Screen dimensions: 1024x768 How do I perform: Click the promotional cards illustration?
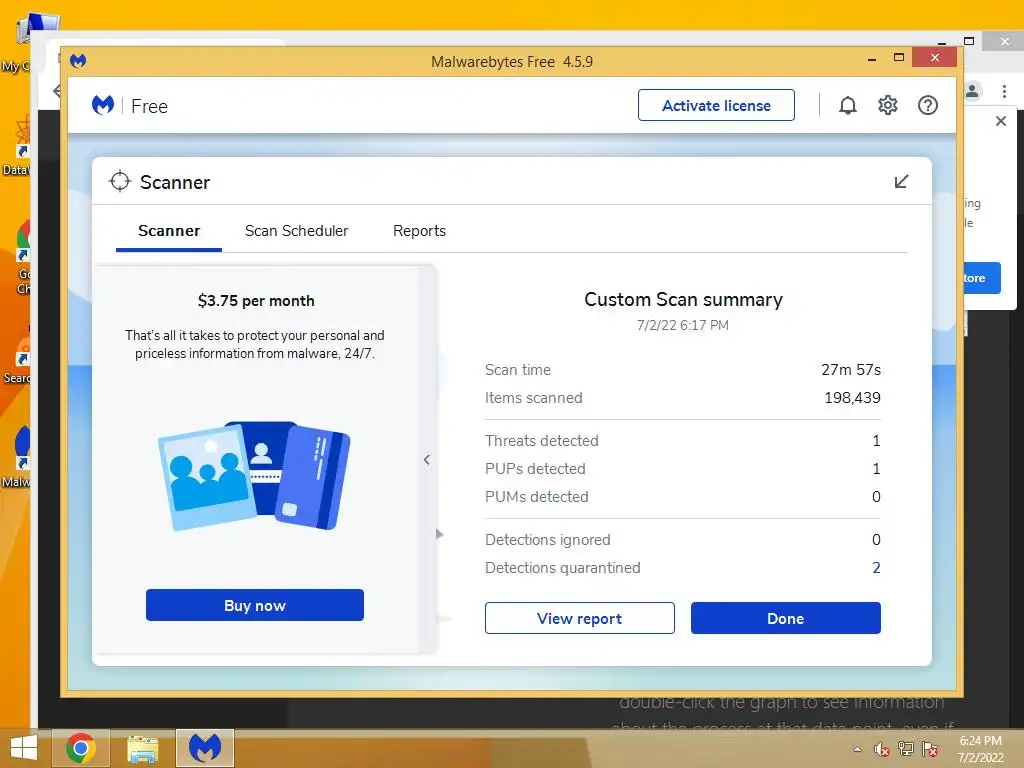click(254, 476)
